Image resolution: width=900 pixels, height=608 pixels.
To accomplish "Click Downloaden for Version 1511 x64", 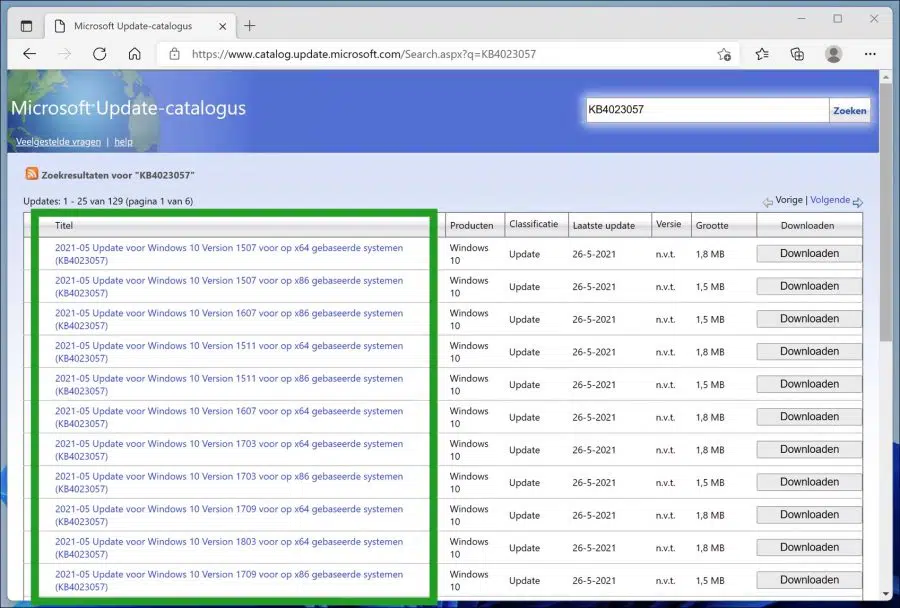I will tap(809, 351).
